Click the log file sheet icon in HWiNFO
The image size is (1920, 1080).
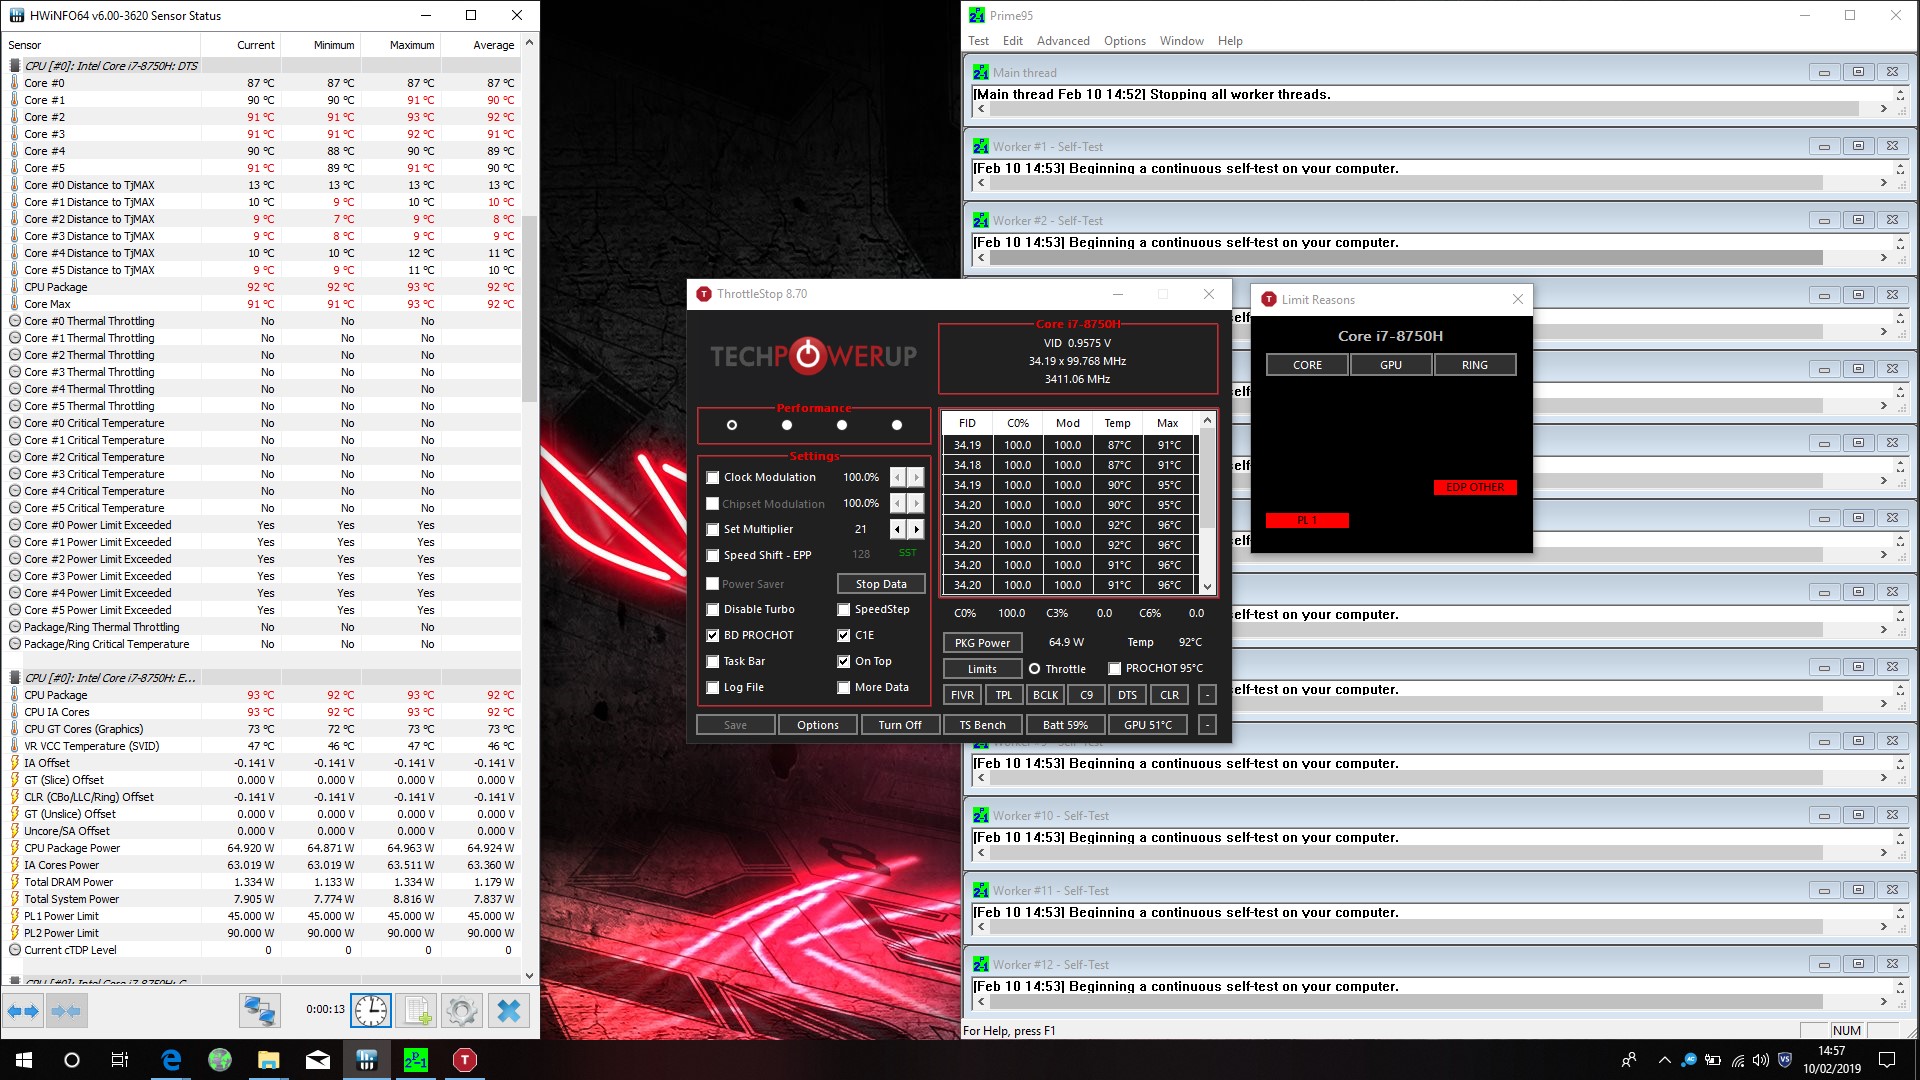pos(416,1011)
